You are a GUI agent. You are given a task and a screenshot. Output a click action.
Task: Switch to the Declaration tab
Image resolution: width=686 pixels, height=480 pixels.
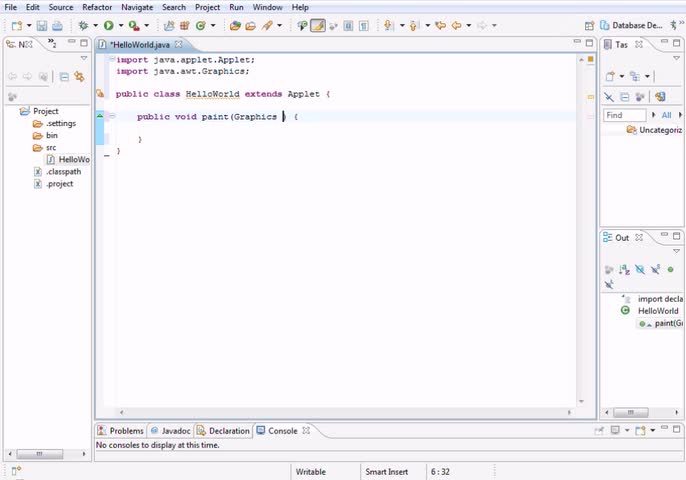click(224, 431)
